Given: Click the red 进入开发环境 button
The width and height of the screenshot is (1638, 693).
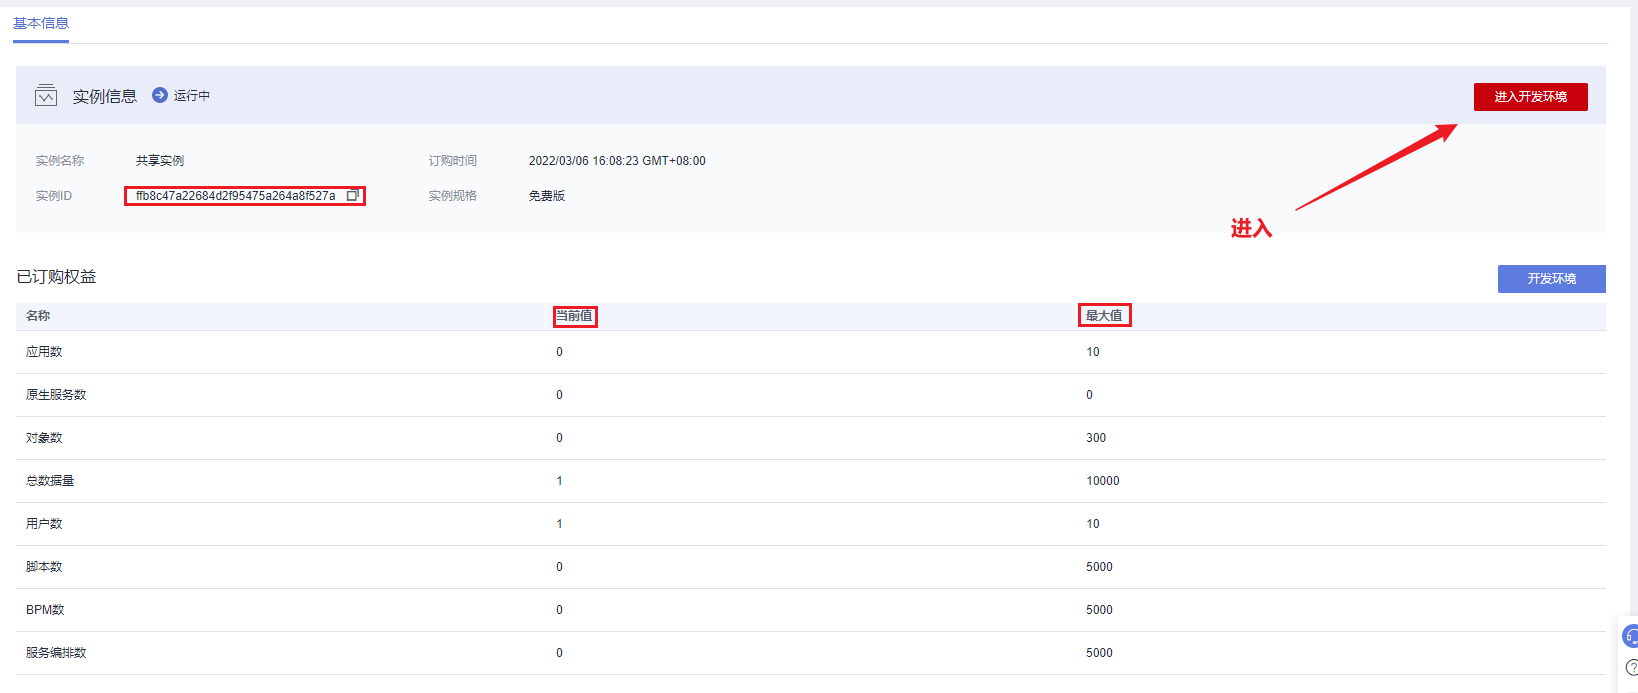Looking at the screenshot, I should pos(1530,97).
